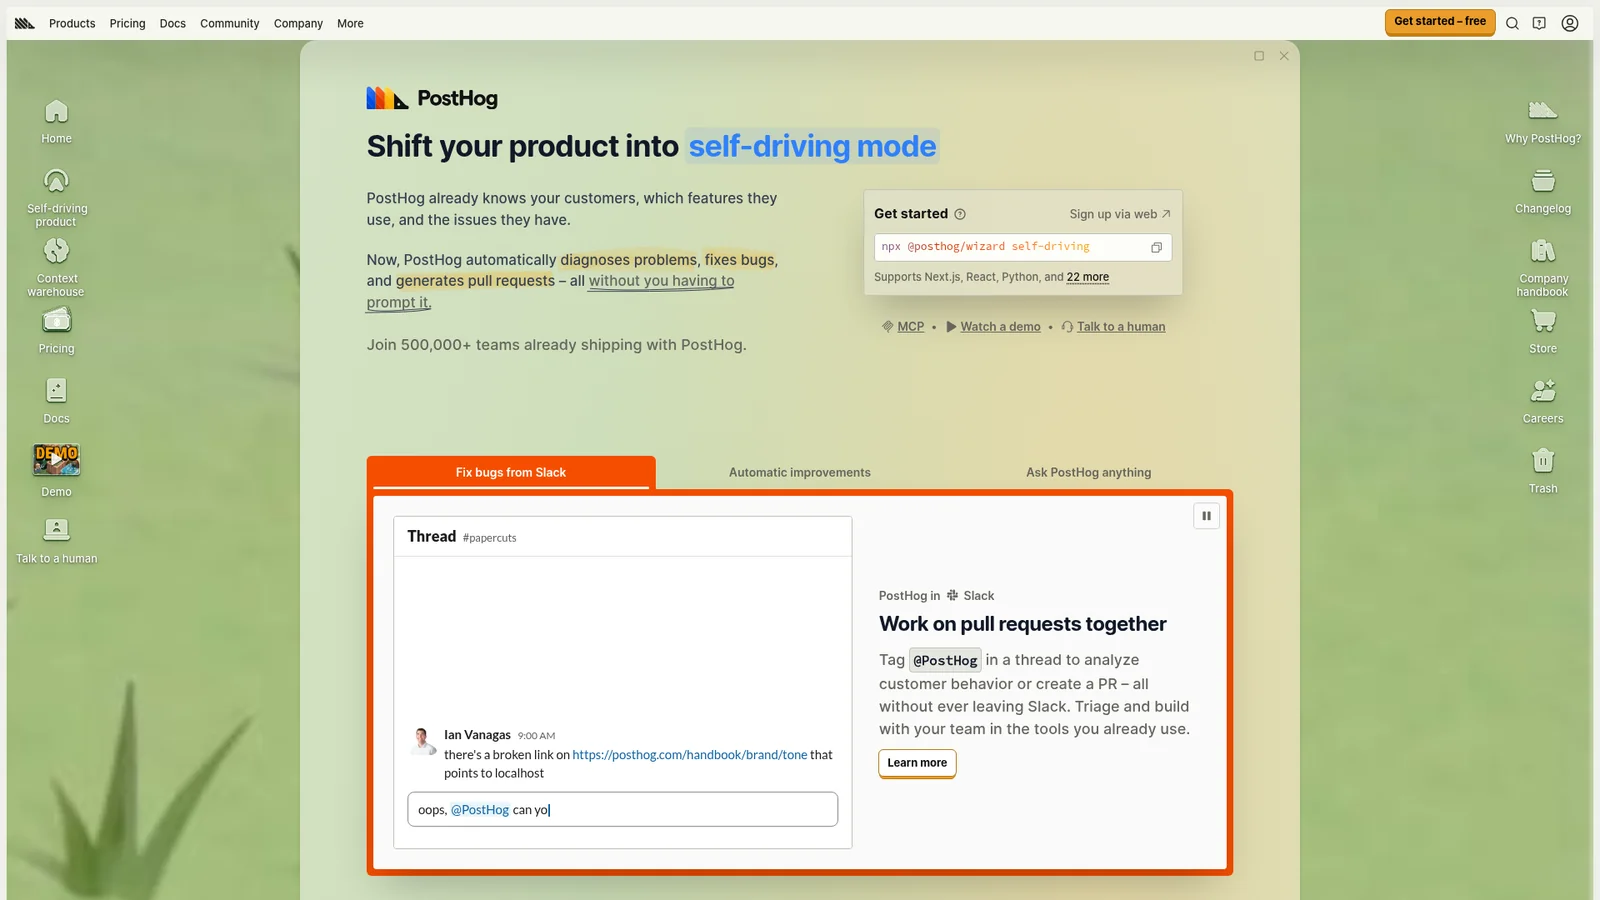The height and width of the screenshot is (900, 1600).
Task: Click the PostHog logo in the top bar
Action: click(x=25, y=23)
